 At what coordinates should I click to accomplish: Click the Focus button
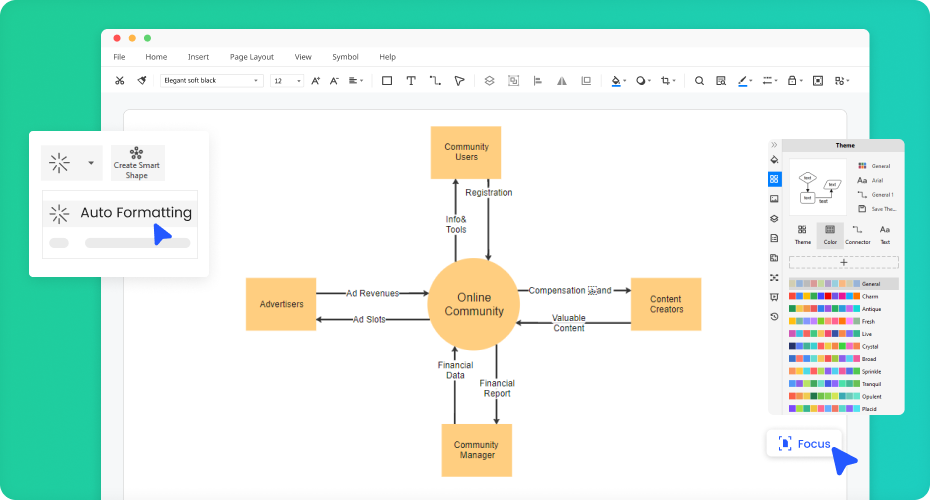(x=805, y=443)
